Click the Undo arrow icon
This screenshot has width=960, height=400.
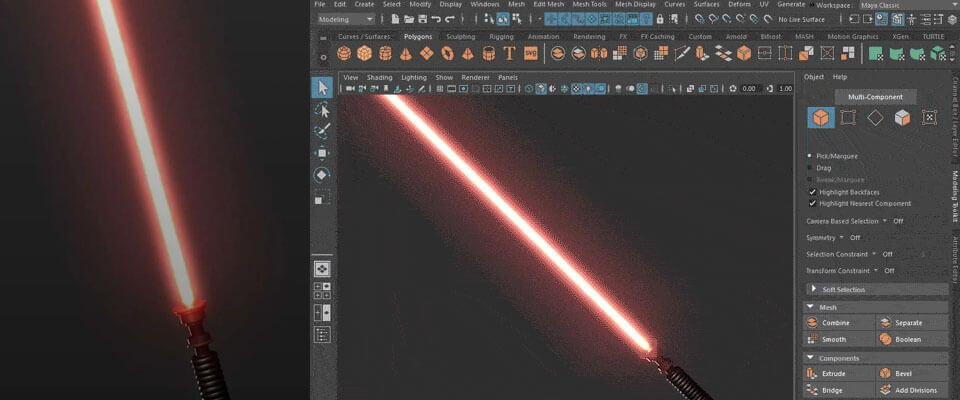pos(436,20)
